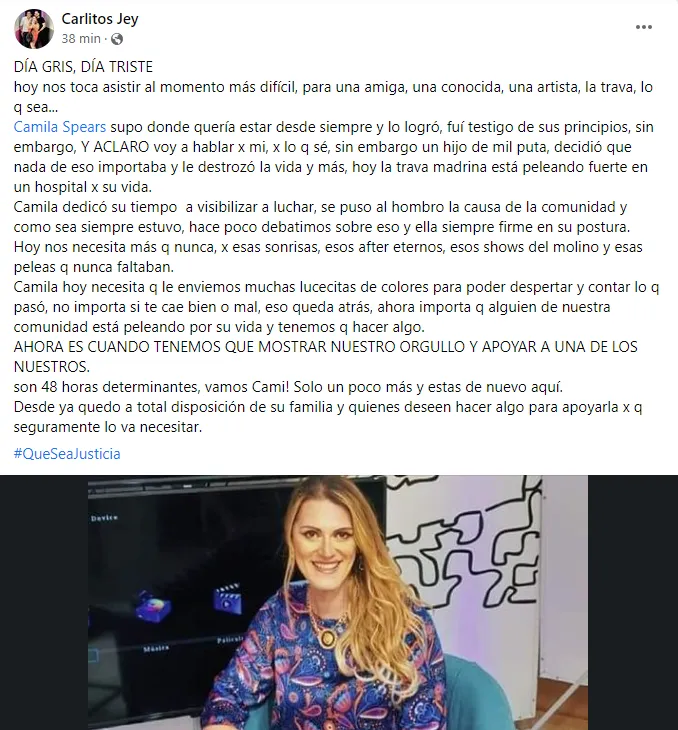Click the public globe audience icon
The width and height of the screenshot is (678, 730).
tap(117, 39)
